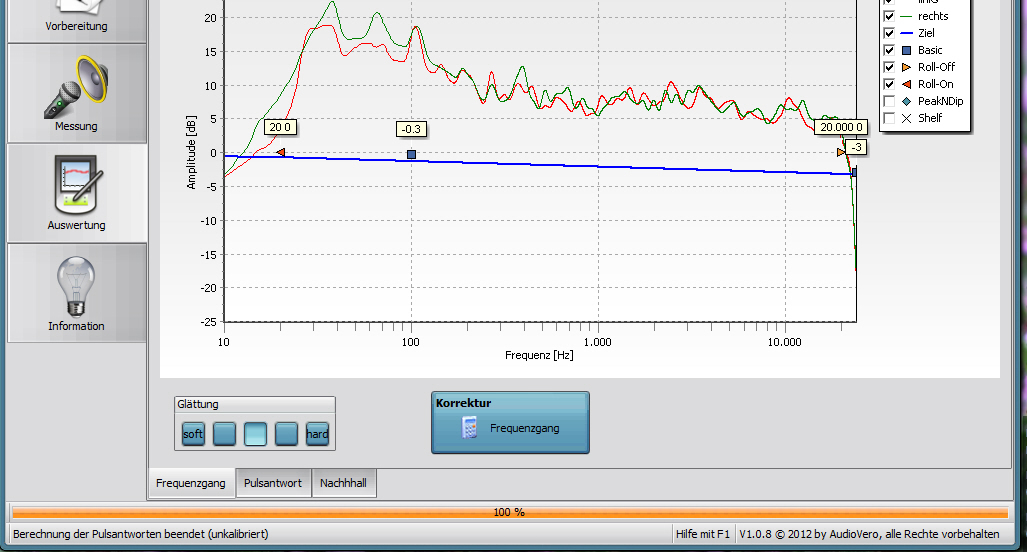Uncheck the rechts curve checkbox
1027x552 pixels.
pyautogui.click(x=889, y=16)
